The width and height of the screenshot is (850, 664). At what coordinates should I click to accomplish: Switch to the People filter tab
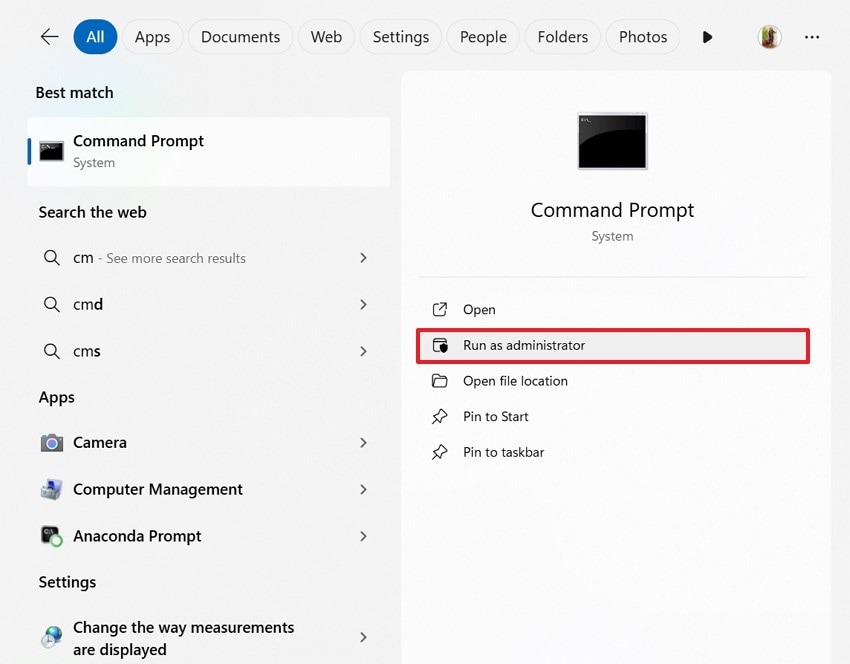(483, 37)
